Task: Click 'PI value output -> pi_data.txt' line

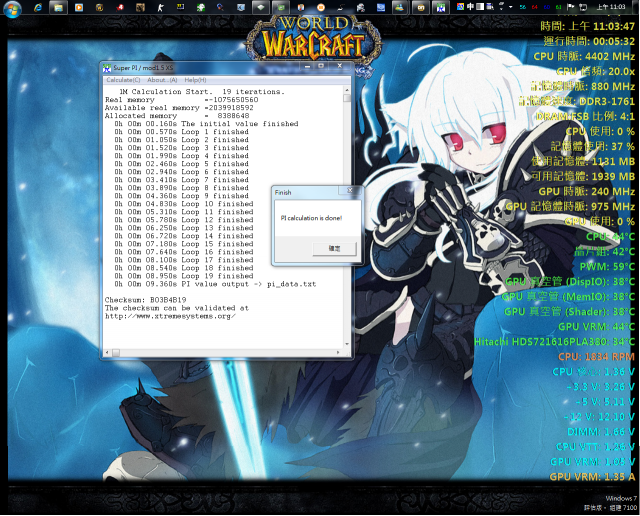Action: [x=215, y=284]
